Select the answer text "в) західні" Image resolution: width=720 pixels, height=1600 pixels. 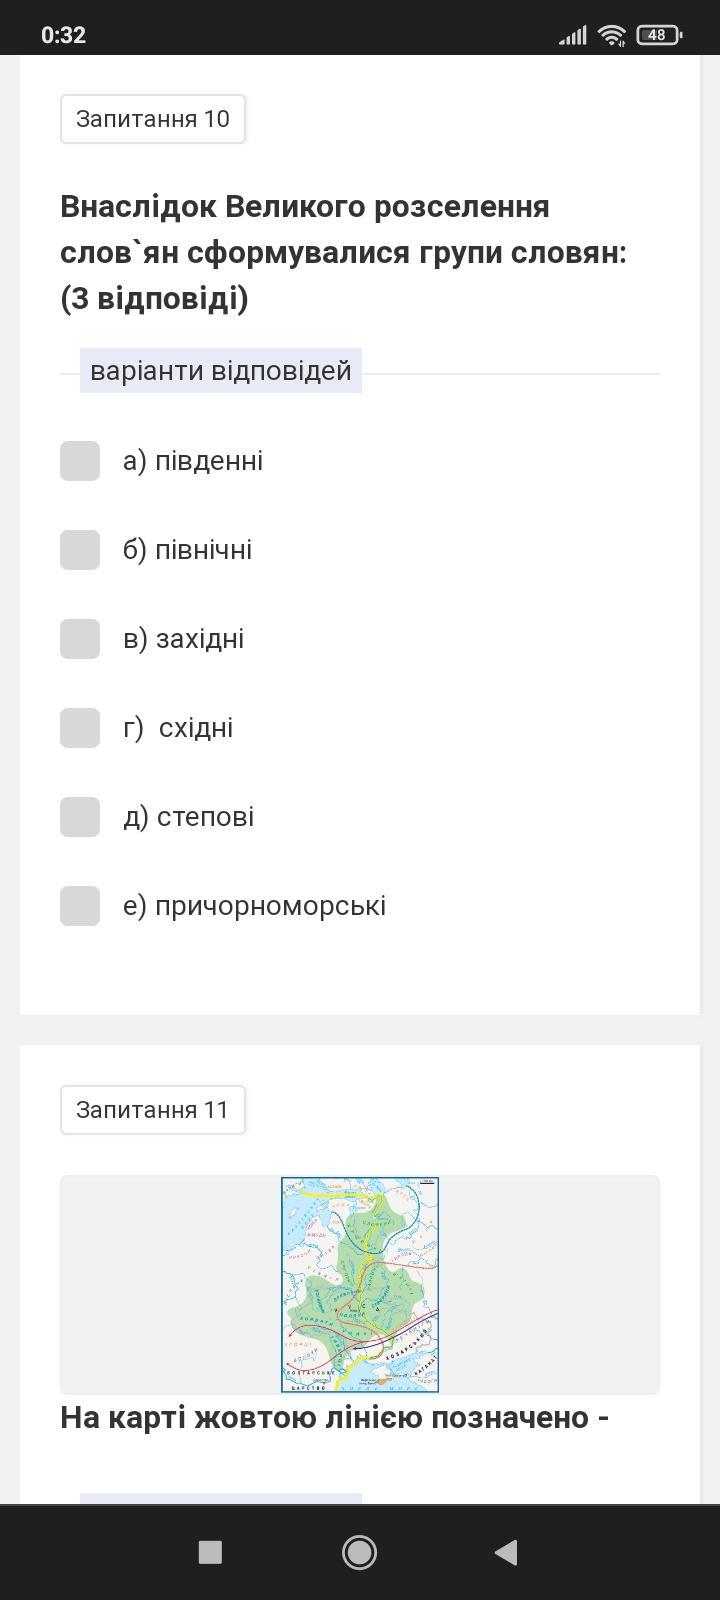(x=183, y=639)
